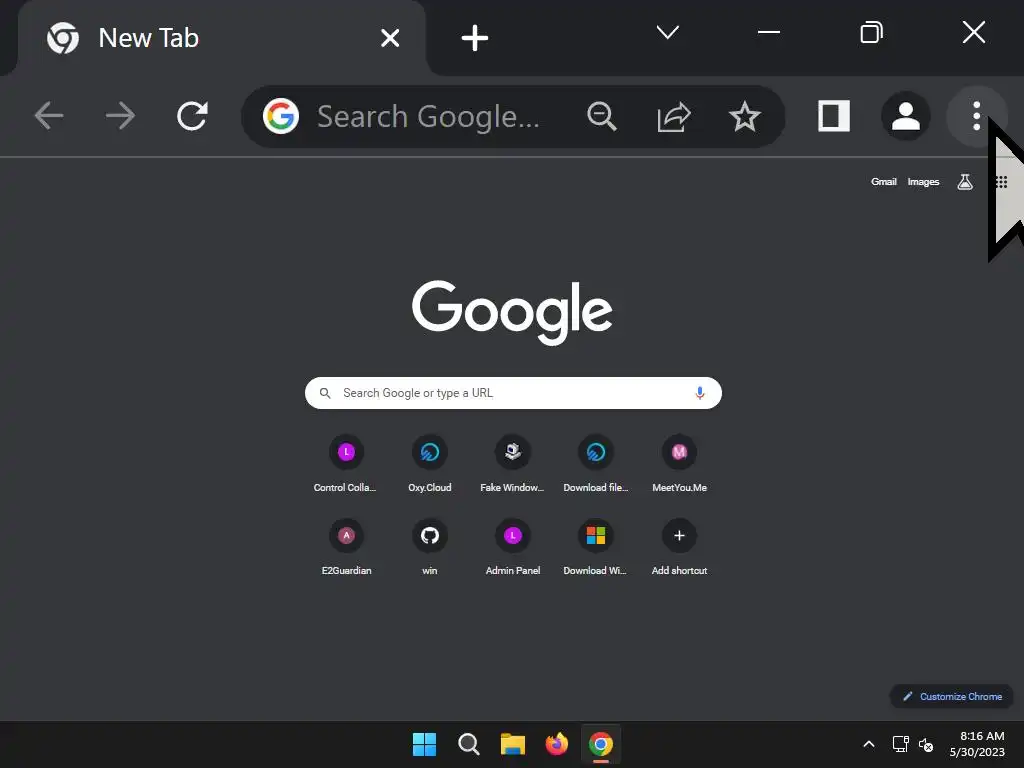Click the zoom magnifier in address bar
The height and width of the screenshot is (768, 1024).
pyautogui.click(x=601, y=116)
